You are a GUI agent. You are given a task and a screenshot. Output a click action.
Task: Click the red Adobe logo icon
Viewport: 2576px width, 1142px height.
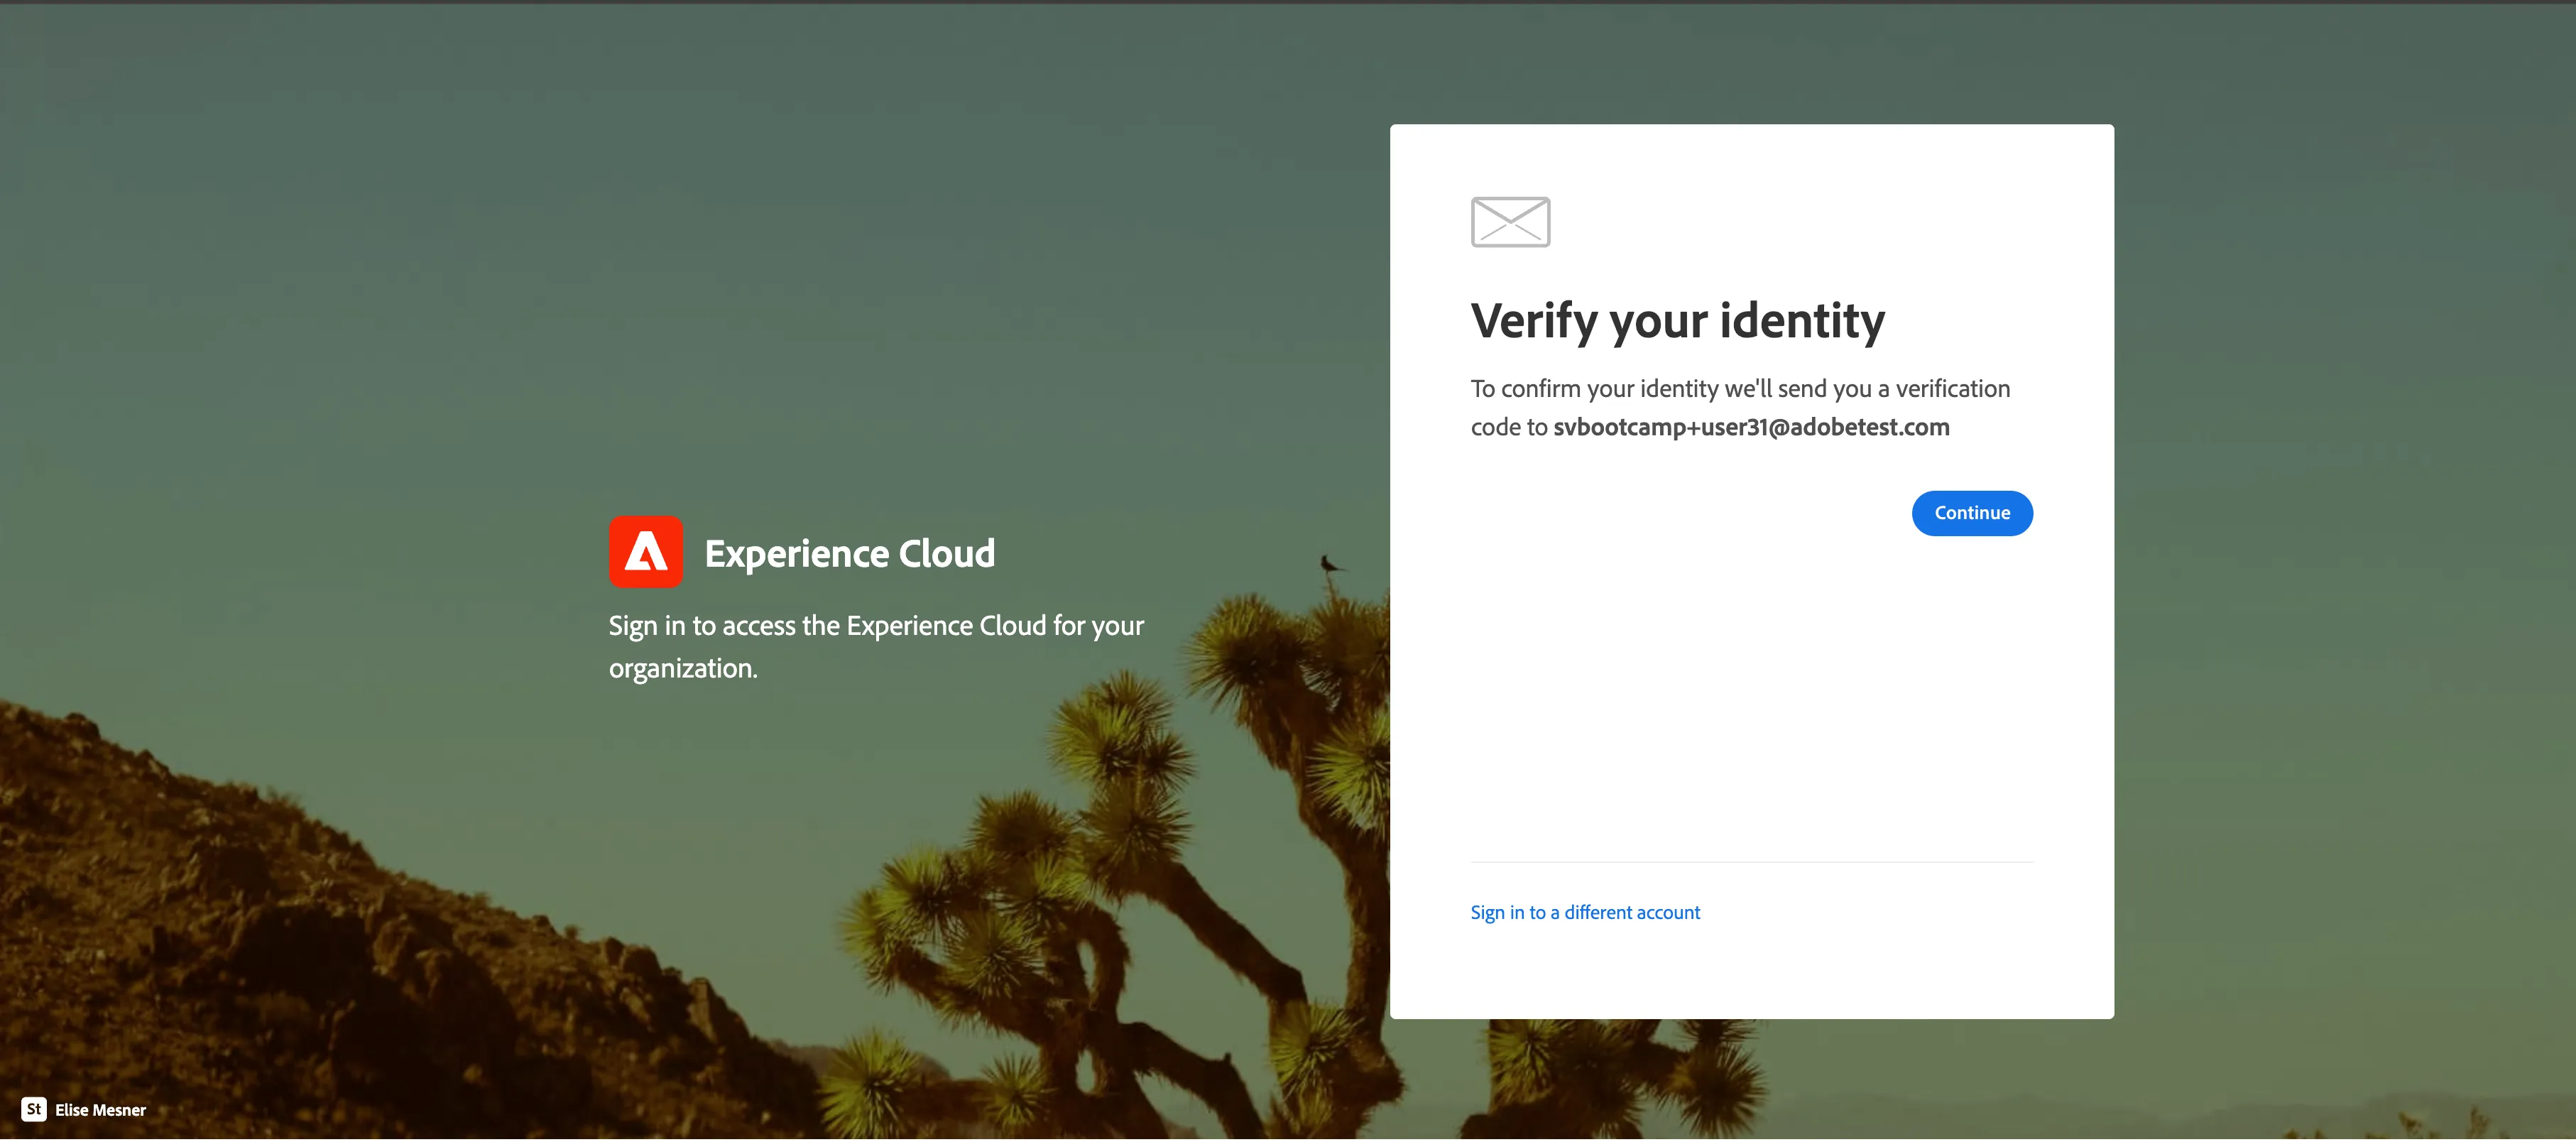click(646, 552)
